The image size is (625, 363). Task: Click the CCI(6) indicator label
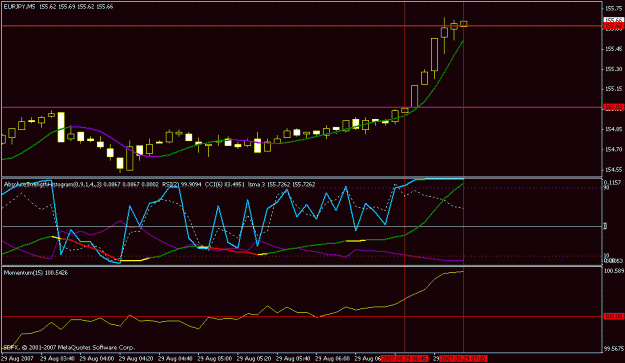tap(224, 184)
